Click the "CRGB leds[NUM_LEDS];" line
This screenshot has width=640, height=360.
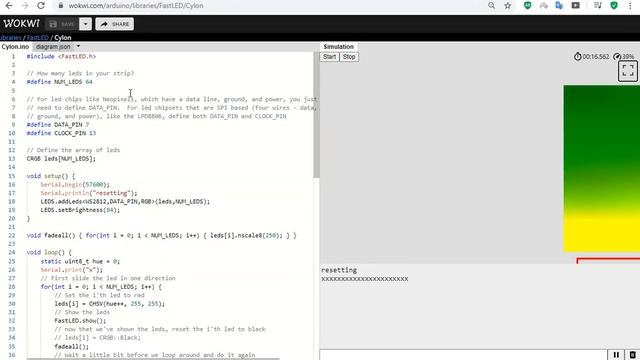61,159
